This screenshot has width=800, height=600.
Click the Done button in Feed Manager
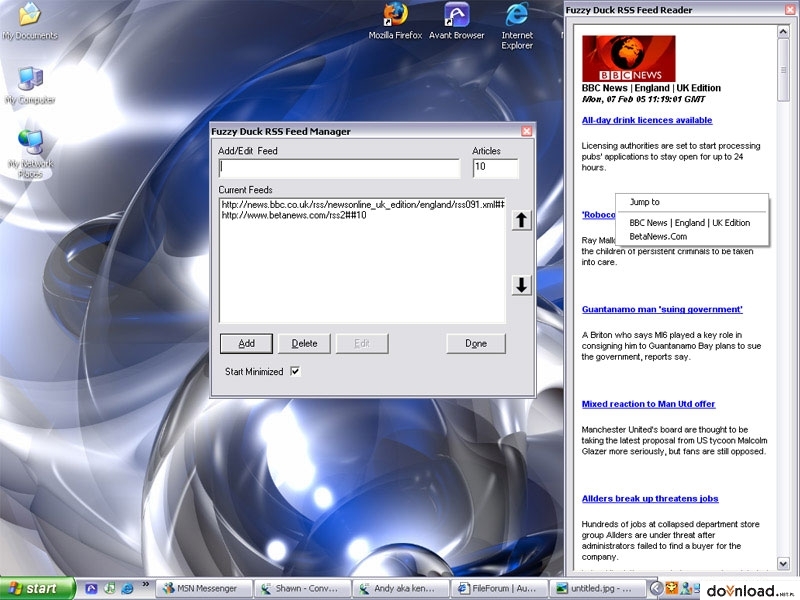476,343
